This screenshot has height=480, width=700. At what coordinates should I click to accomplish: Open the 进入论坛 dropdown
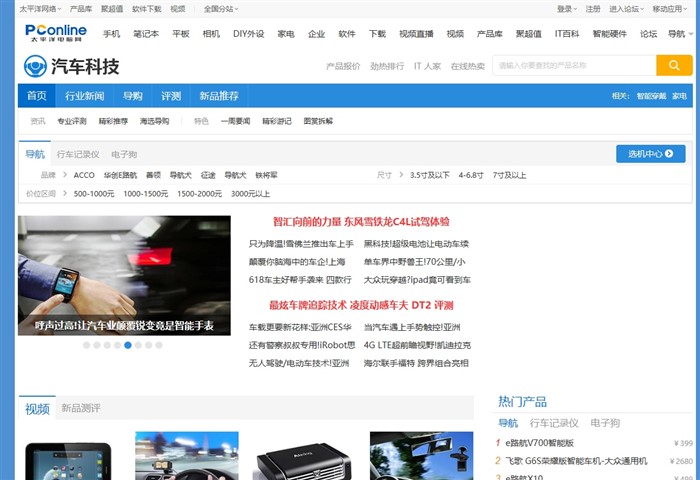coord(626,8)
